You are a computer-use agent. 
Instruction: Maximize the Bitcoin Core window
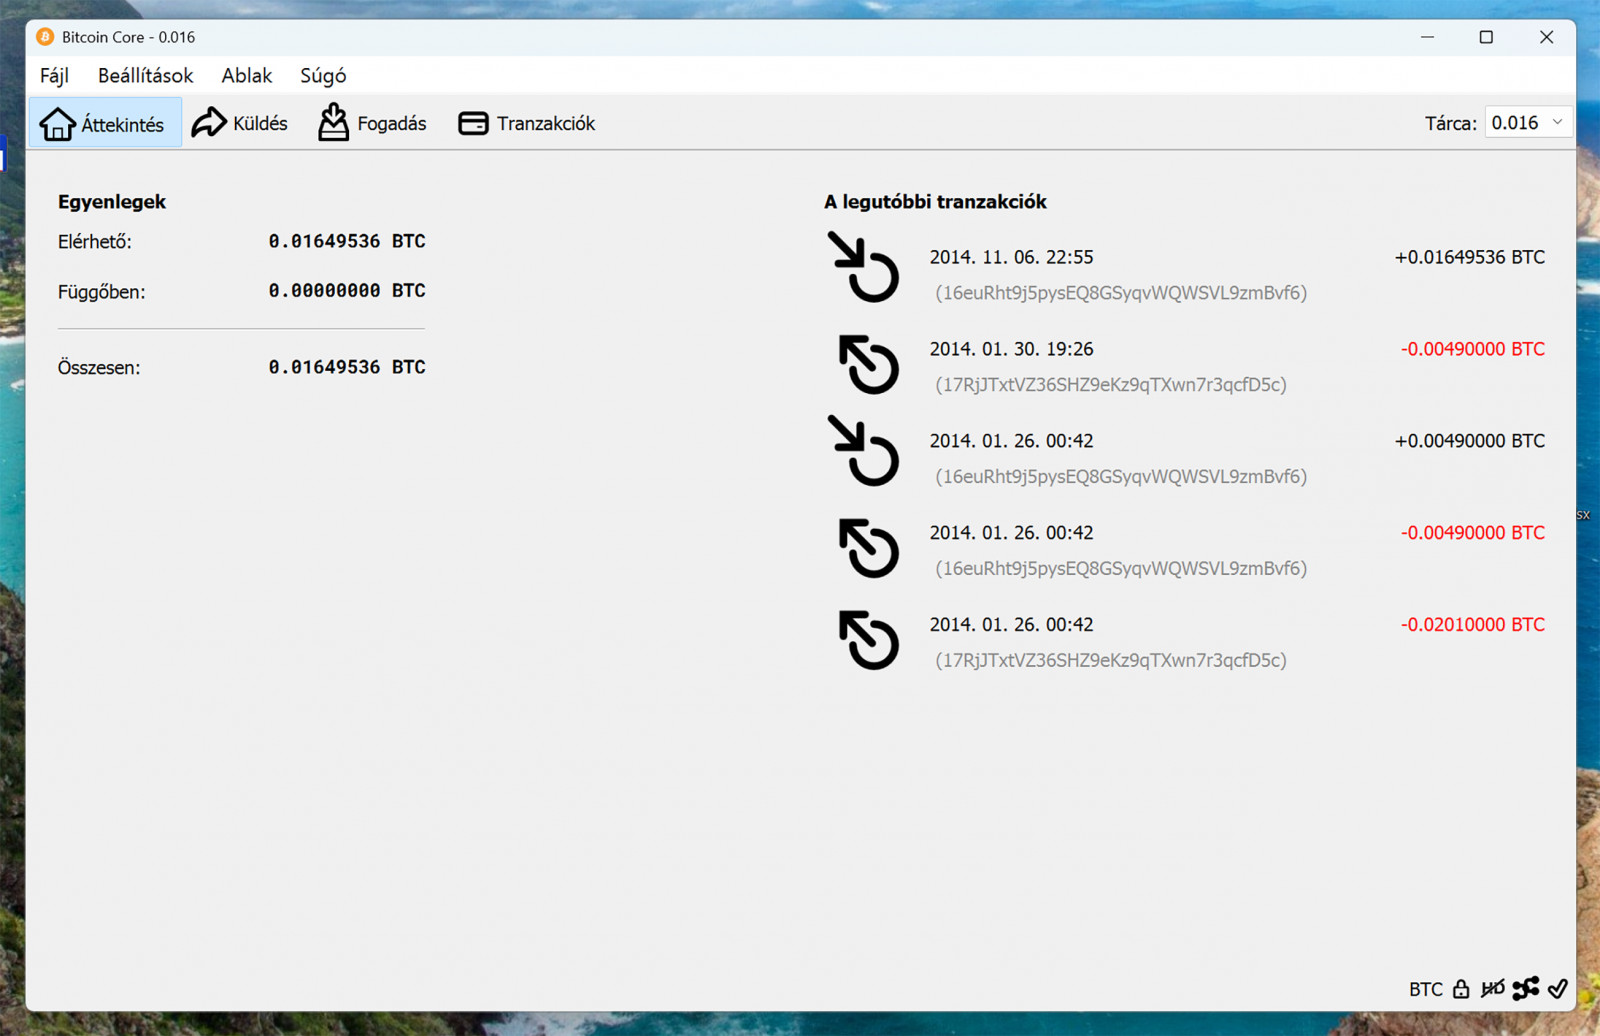[1486, 37]
